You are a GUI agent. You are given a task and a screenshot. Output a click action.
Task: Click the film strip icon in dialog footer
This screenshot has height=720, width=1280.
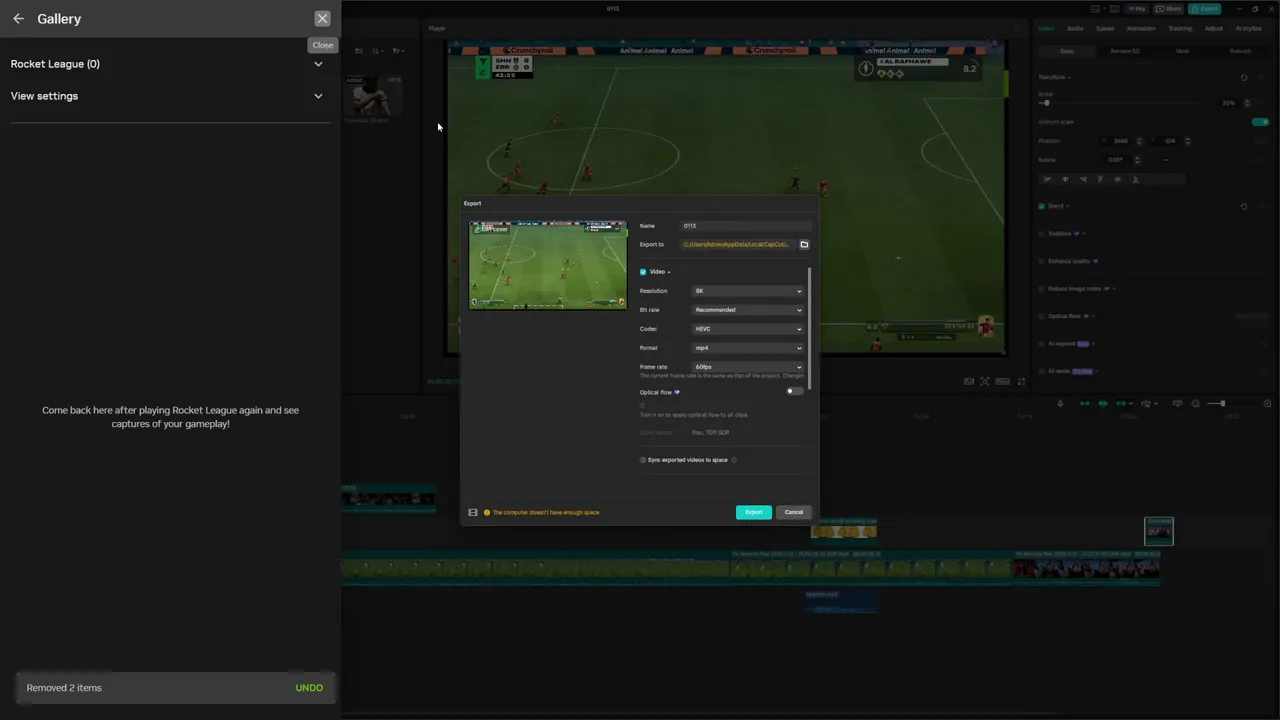[473, 513]
